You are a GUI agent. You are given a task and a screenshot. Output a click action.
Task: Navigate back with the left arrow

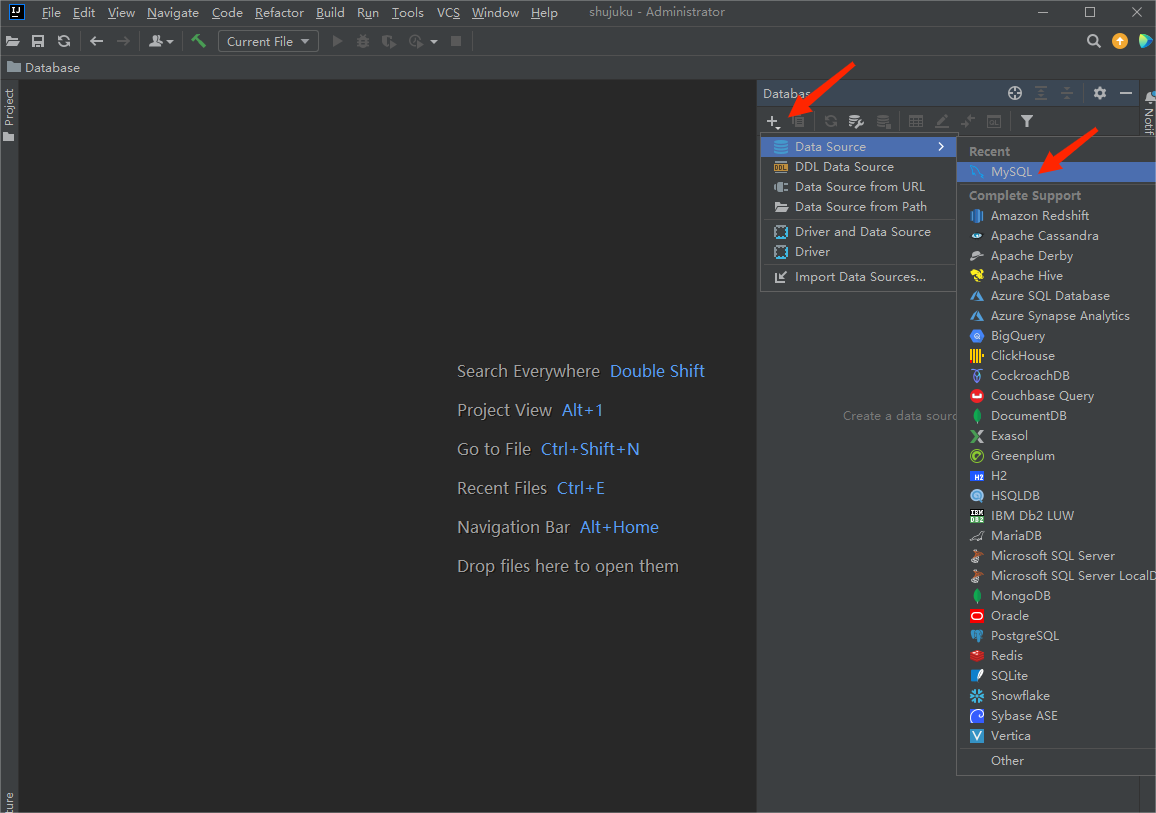click(97, 41)
